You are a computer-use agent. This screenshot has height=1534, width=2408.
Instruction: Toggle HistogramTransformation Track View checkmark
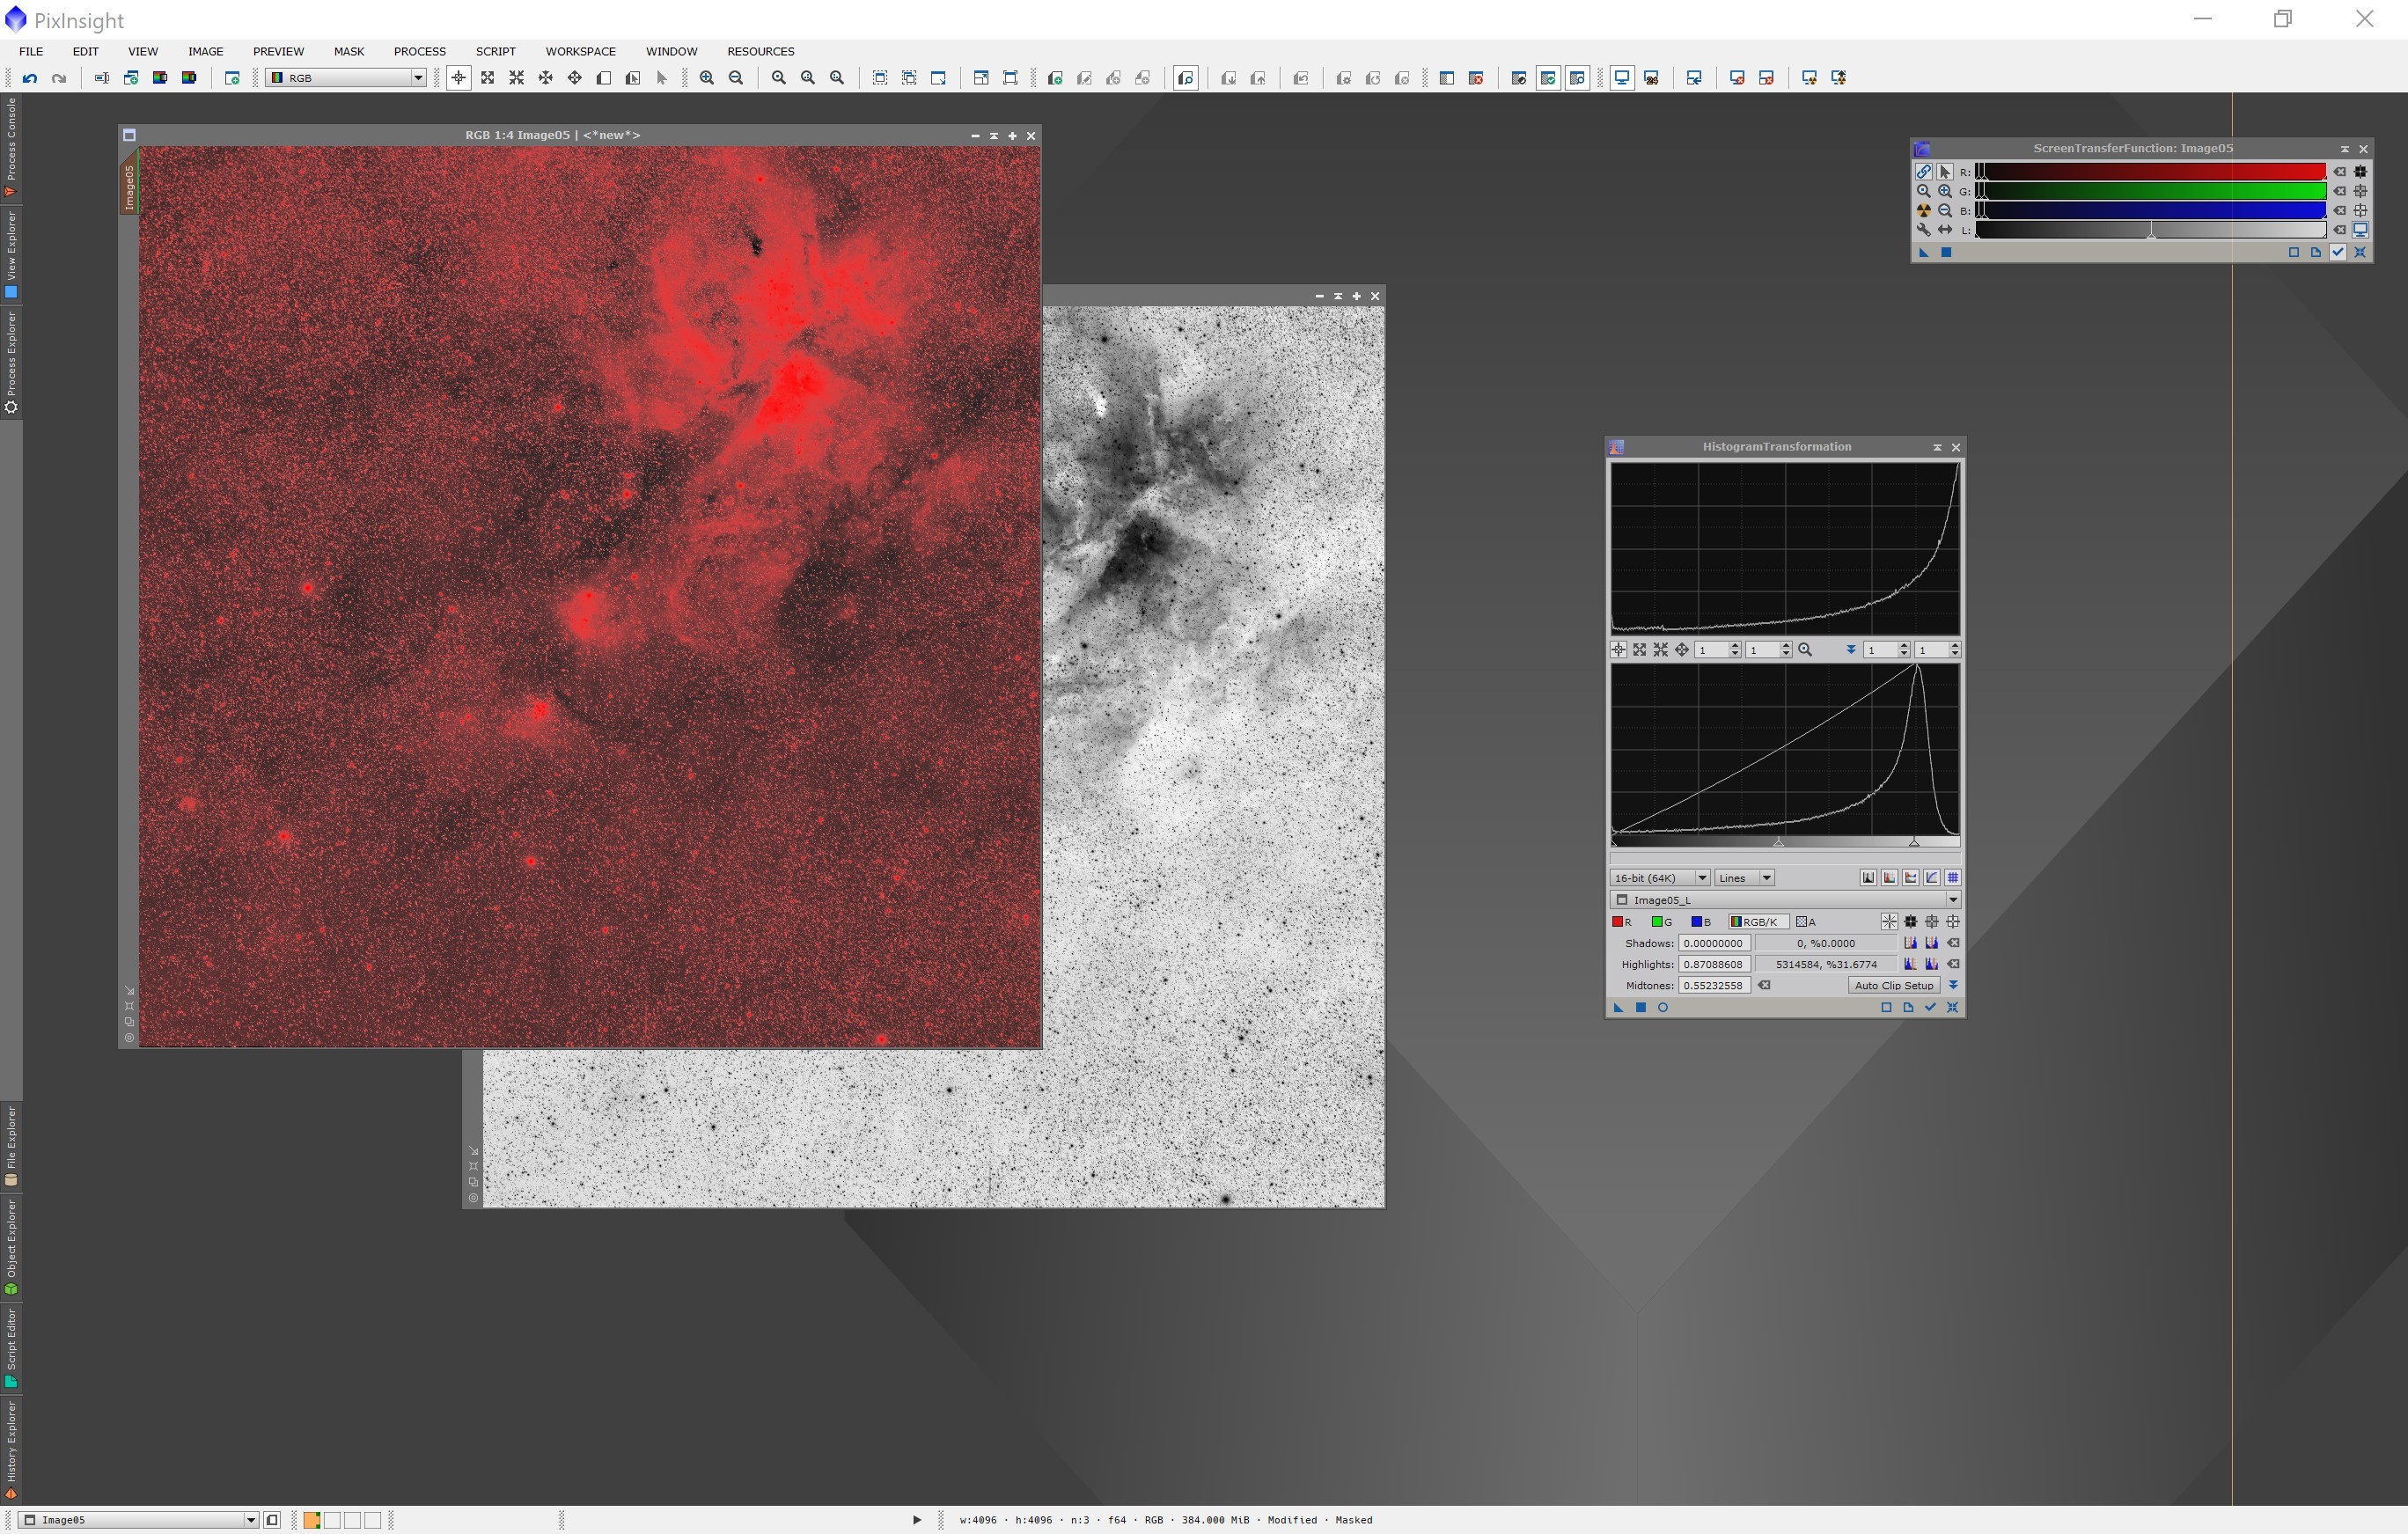(1930, 1008)
